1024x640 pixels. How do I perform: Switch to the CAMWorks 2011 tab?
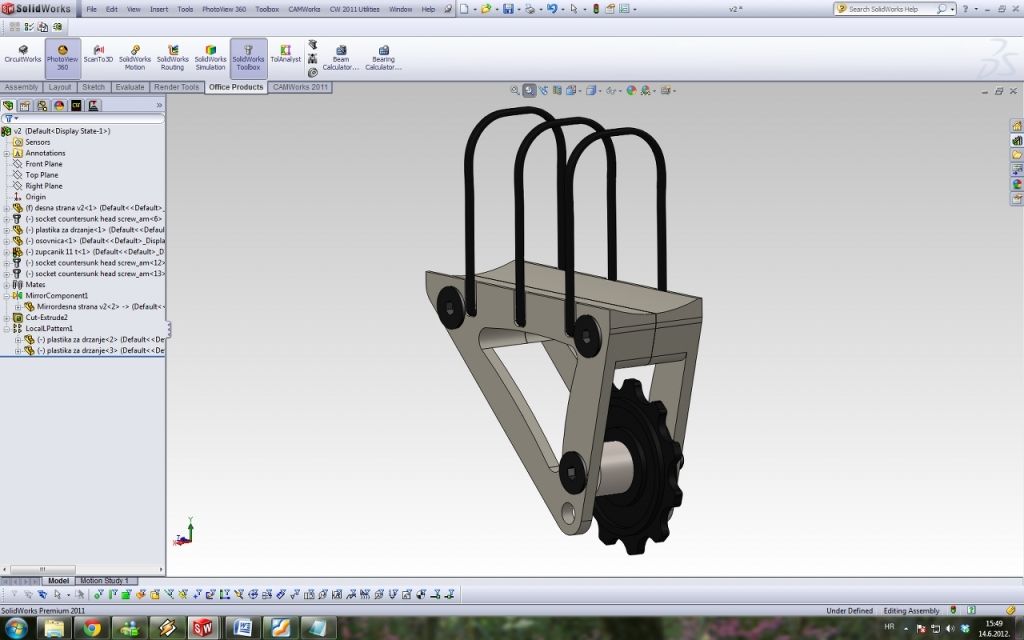point(300,88)
